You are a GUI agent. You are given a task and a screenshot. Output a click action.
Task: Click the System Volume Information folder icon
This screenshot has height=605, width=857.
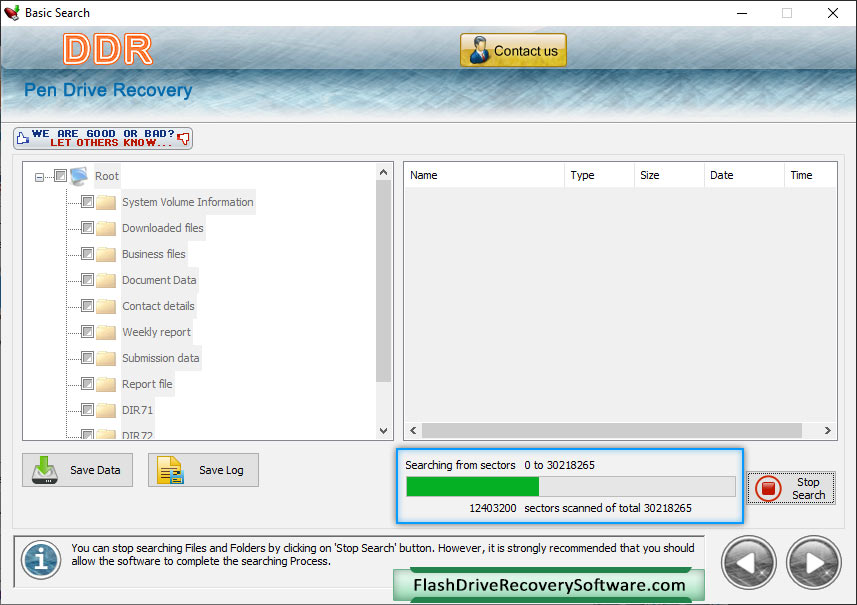pyautogui.click(x=106, y=202)
